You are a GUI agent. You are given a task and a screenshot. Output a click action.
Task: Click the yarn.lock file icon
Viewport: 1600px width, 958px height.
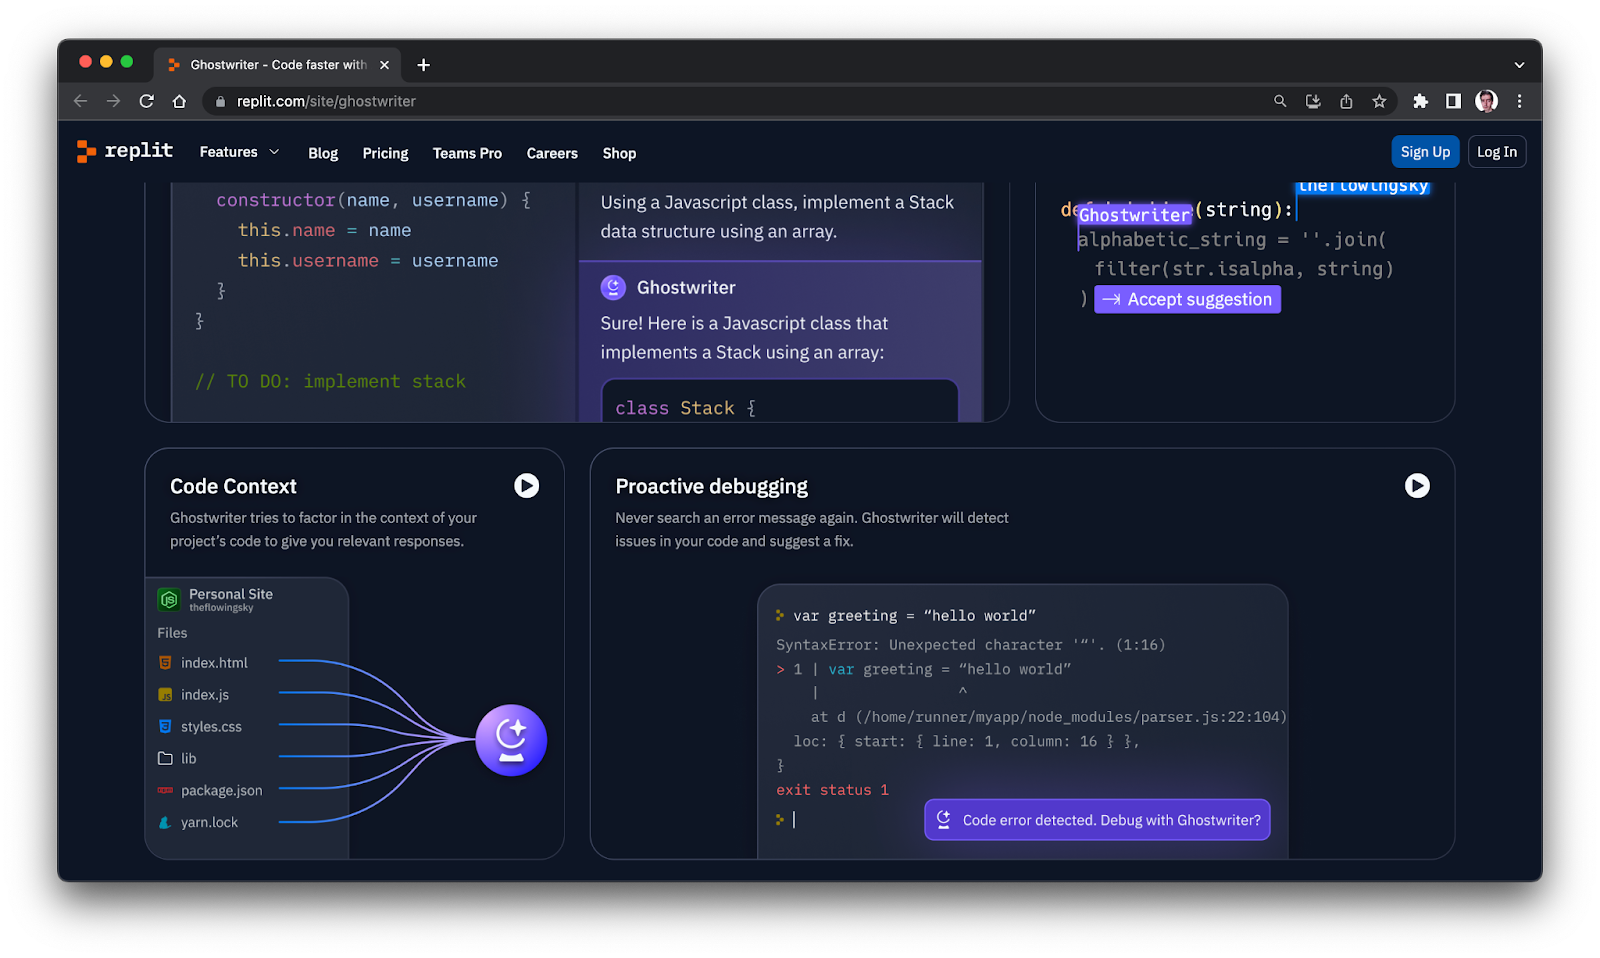pyautogui.click(x=165, y=823)
